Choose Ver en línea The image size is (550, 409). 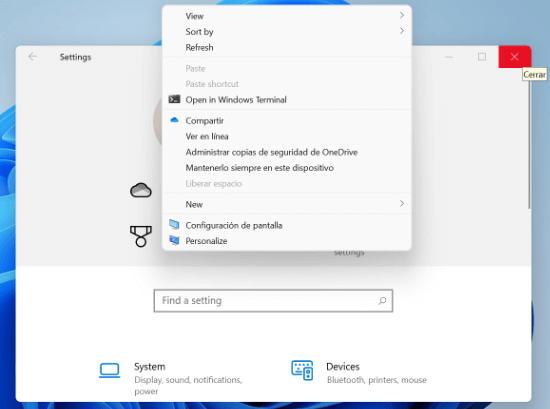click(x=287, y=136)
